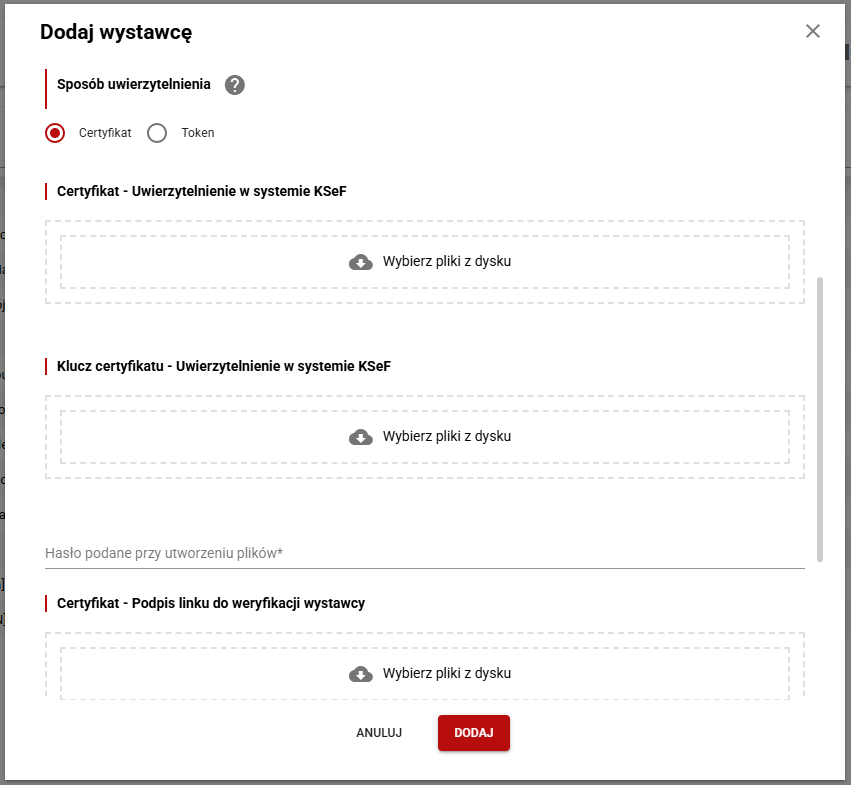Click the Token option label text

tap(198, 133)
